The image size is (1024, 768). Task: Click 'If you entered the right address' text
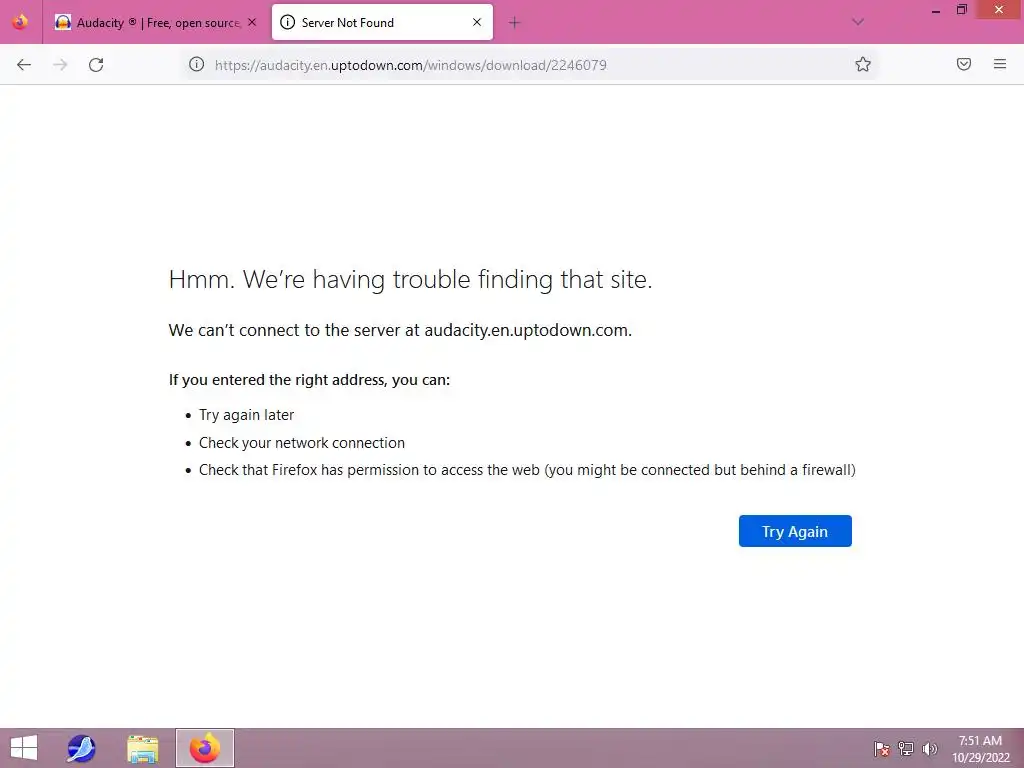pos(309,380)
